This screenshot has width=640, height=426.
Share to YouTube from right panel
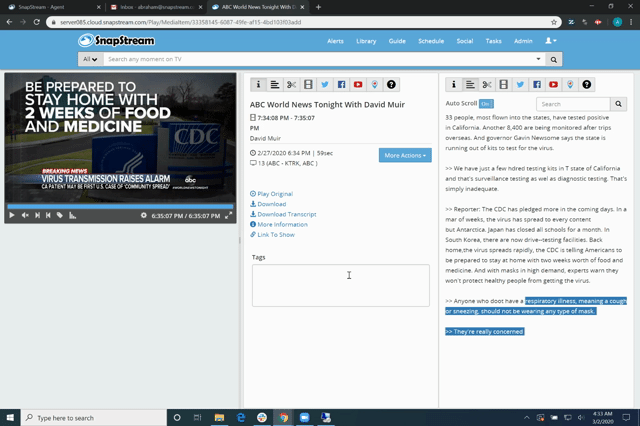pyautogui.click(x=553, y=84)
